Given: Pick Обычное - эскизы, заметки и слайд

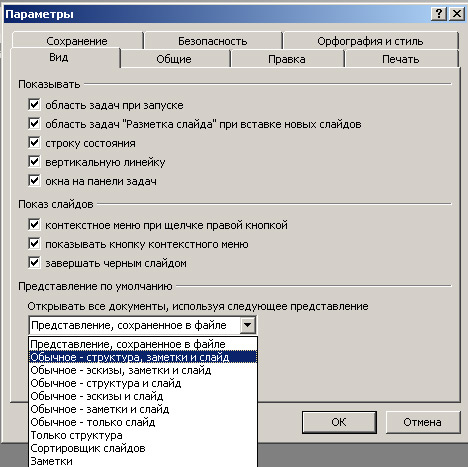Looking at the screenshot, I should (x=143, y=370).
